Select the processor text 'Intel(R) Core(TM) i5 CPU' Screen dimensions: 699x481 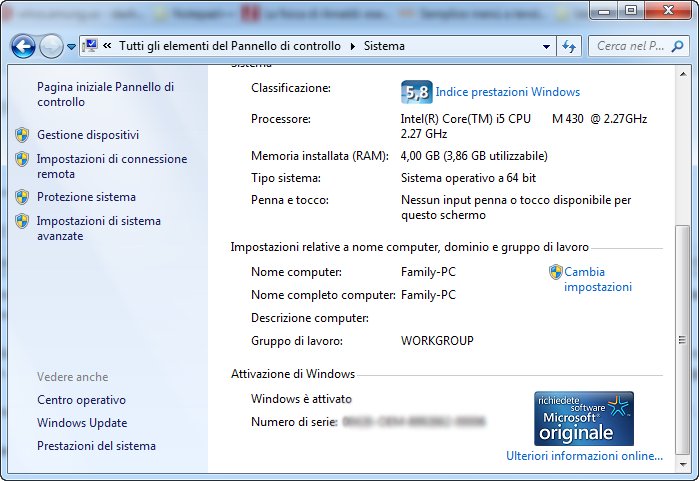(x=465, y=119)
